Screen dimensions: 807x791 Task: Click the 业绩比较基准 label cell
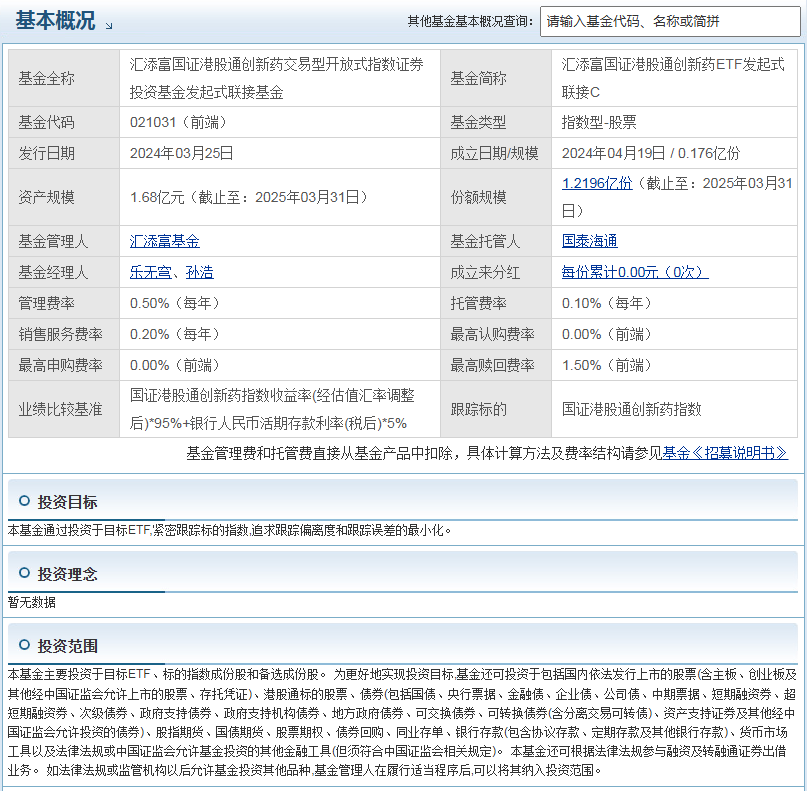coord(64,409)
